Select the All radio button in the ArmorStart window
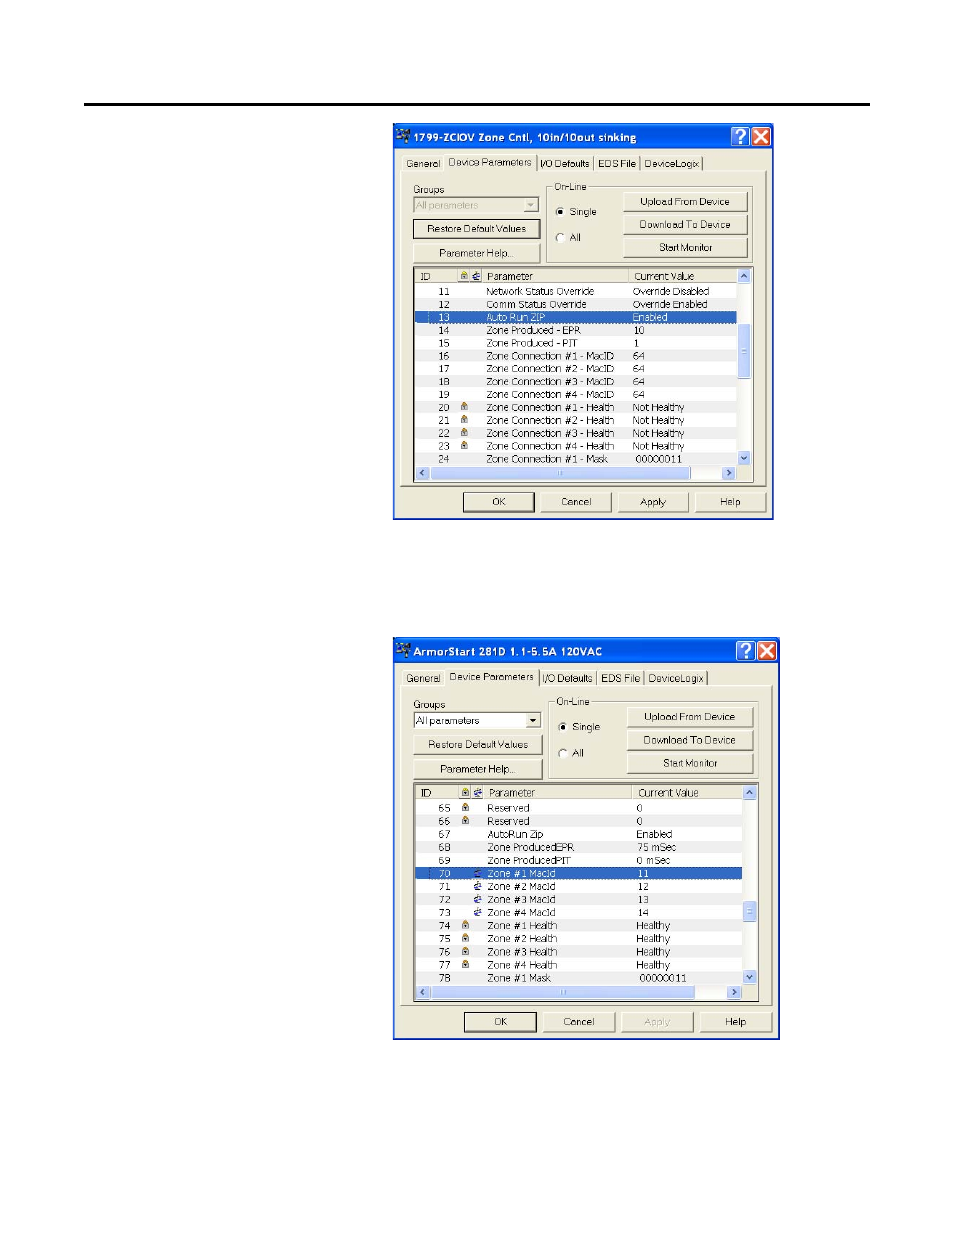This screenshot has width=954, height=1235. tap(563, 753)
